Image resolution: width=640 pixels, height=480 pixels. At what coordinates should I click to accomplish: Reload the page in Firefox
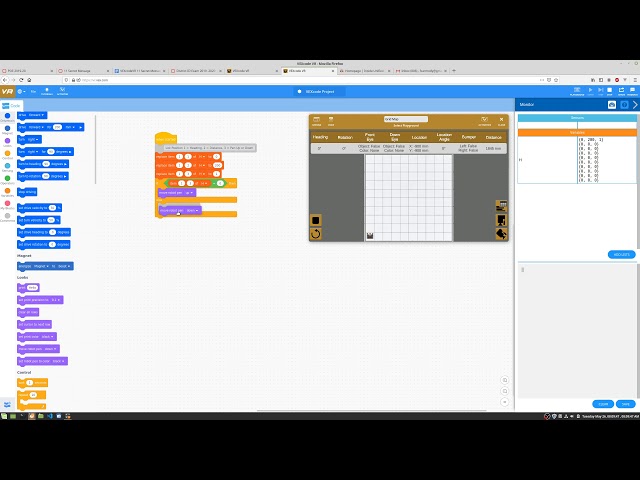21,80
